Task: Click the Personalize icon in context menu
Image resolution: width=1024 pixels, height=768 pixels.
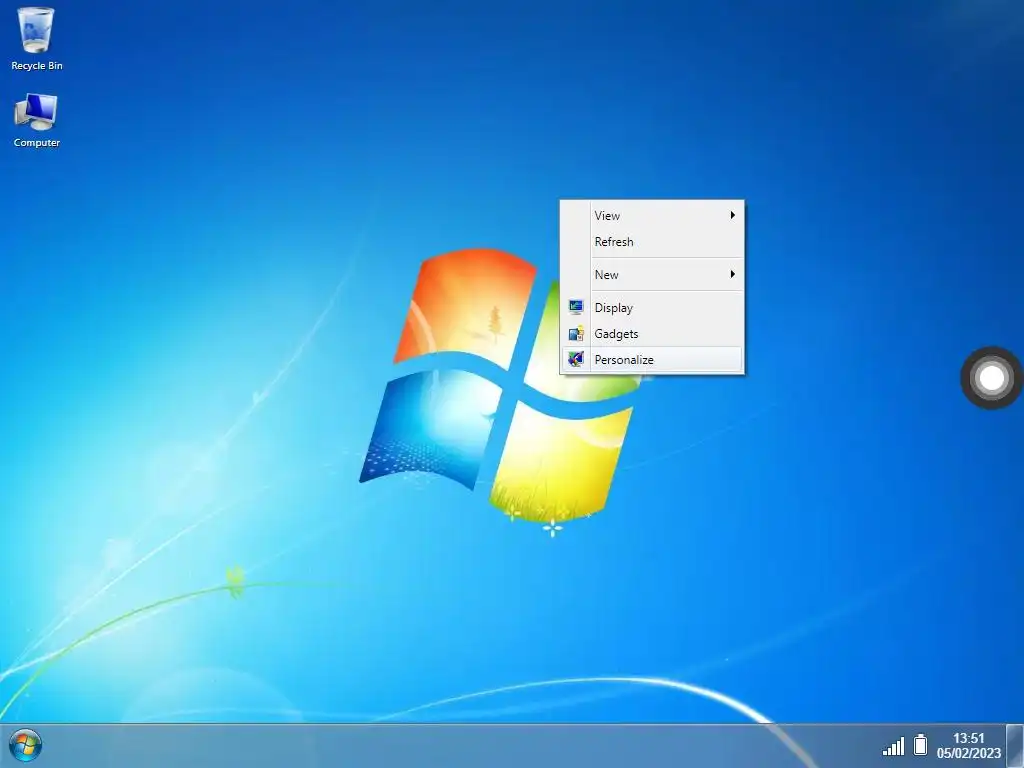Action: pyautogui.click(x=575, y=359)
